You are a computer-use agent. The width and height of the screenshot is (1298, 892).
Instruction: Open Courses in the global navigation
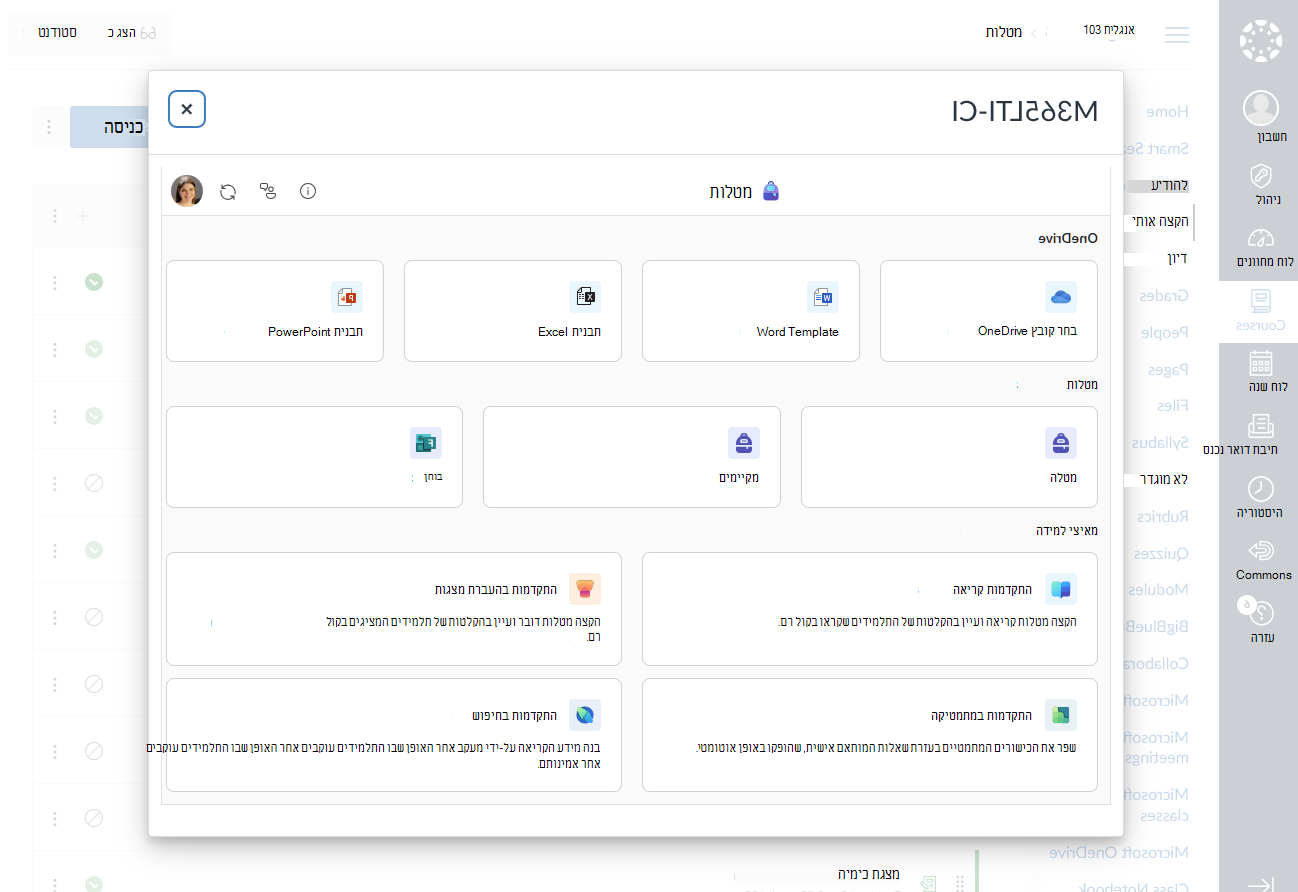pyautogui.click(x=1260, y=311)
